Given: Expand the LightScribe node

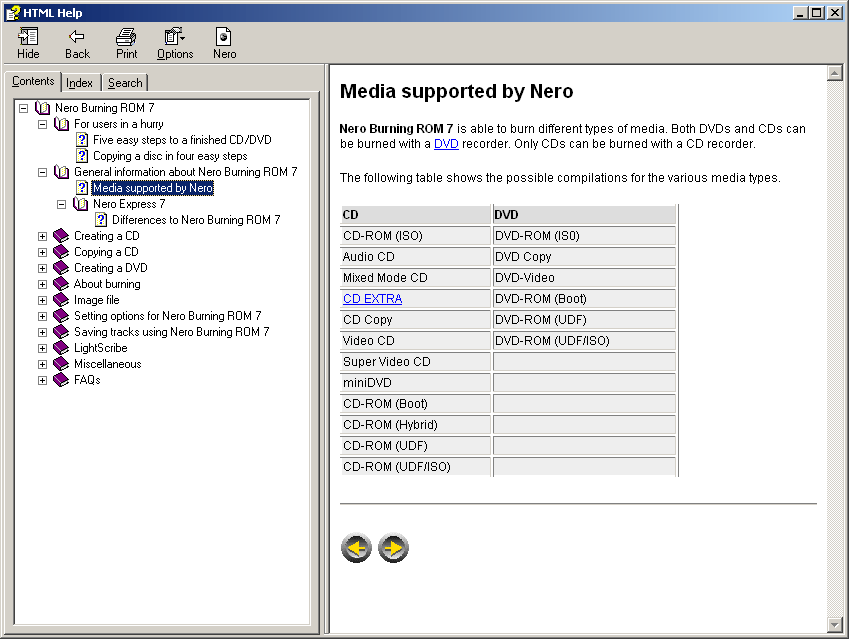Looking at the screenshot, I should 42,348.
